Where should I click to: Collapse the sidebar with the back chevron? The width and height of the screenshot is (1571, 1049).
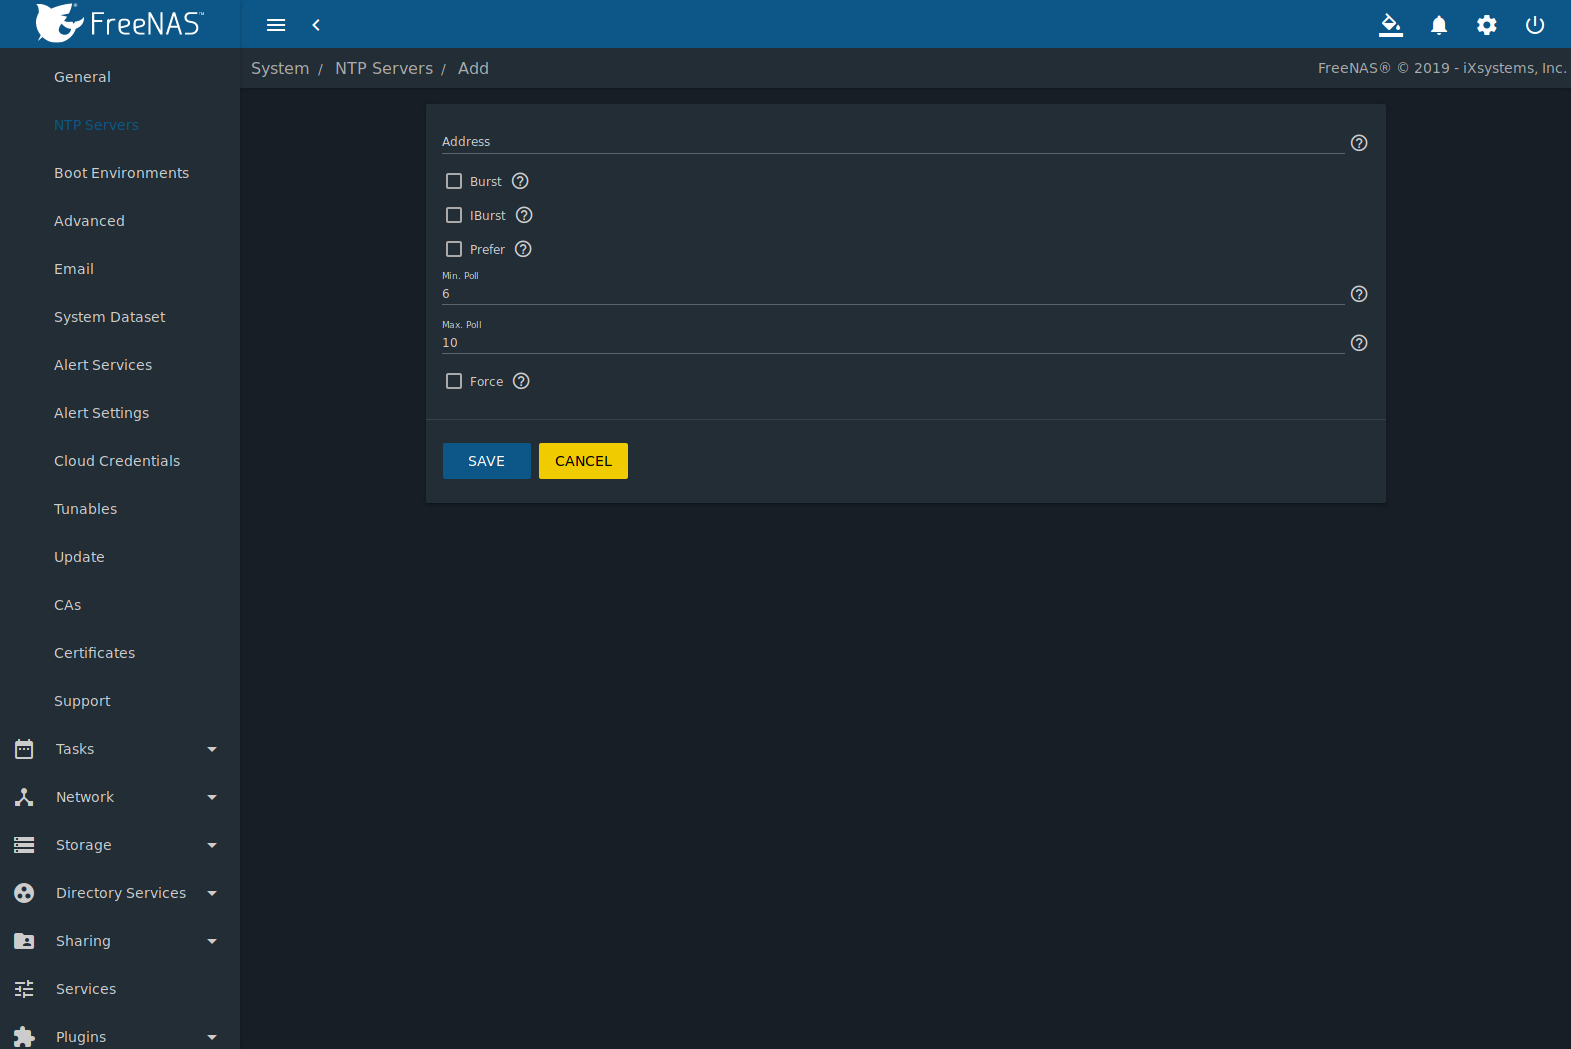[x=316, y=25]
